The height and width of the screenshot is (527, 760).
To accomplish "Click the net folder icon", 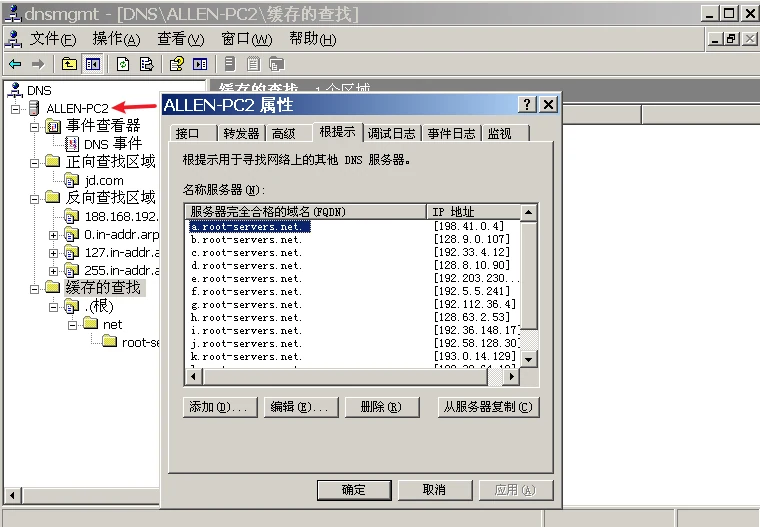I will click(x=91, y=323).
